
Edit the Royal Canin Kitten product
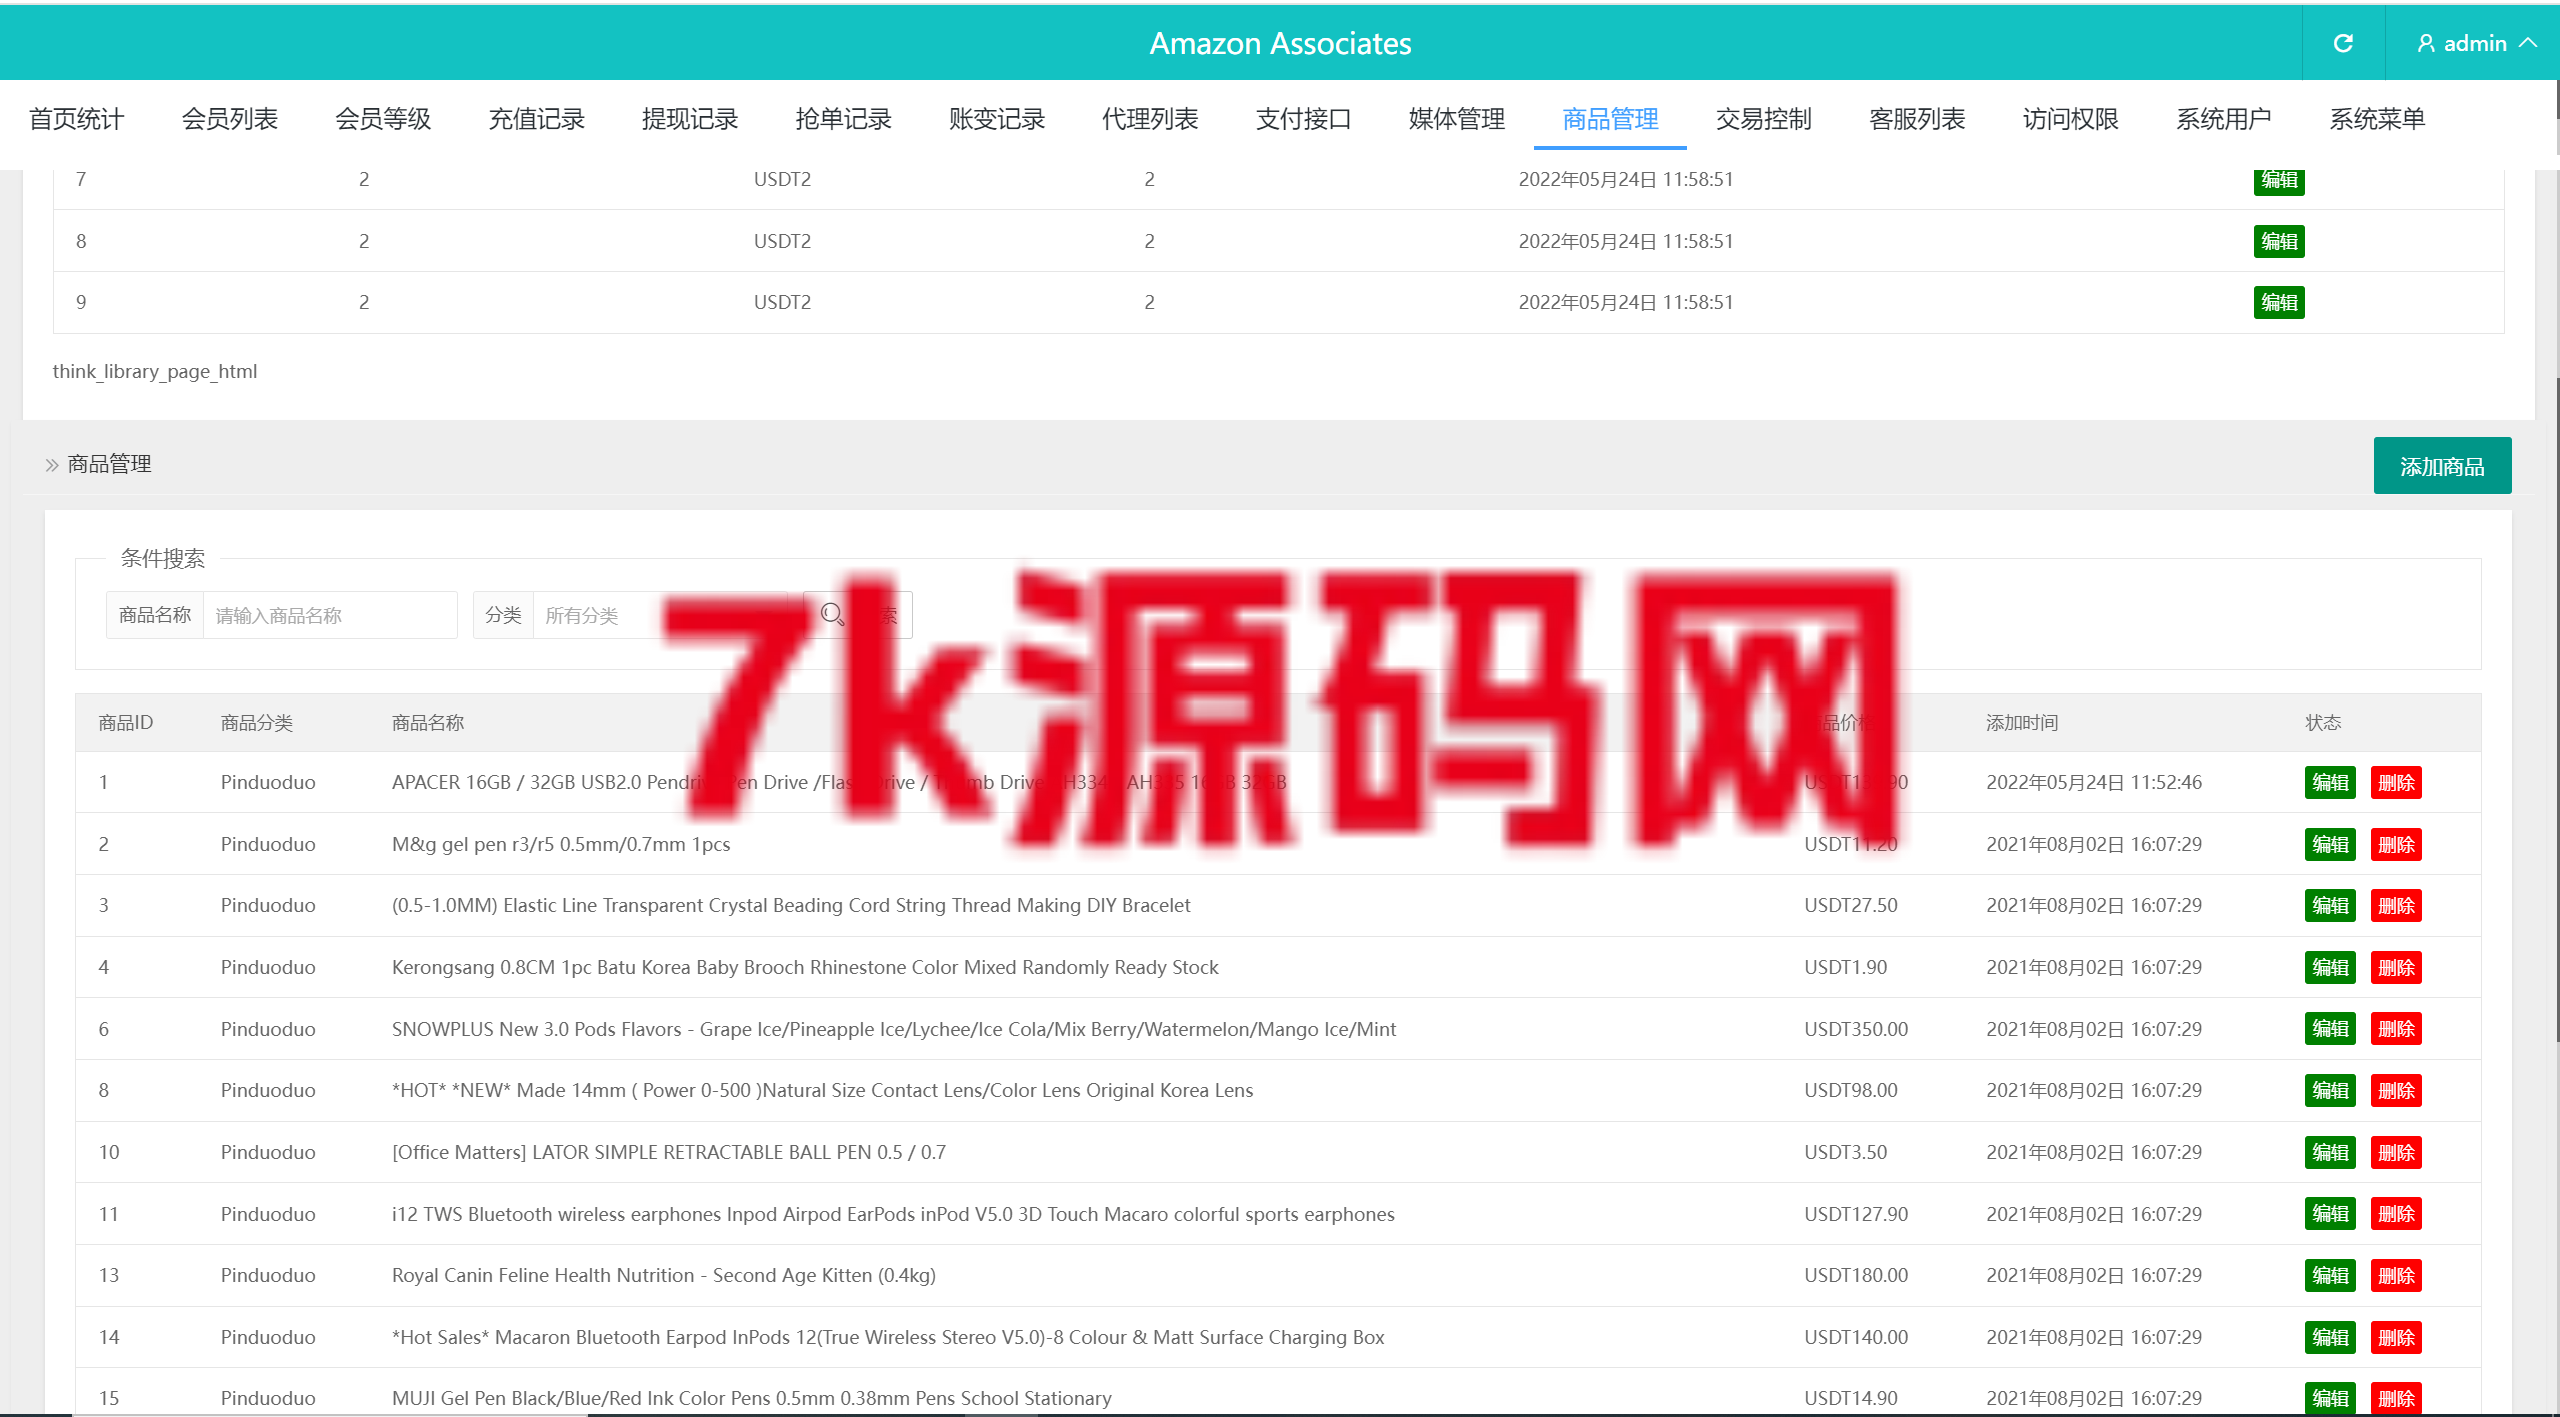[x=2330, y=1276]
